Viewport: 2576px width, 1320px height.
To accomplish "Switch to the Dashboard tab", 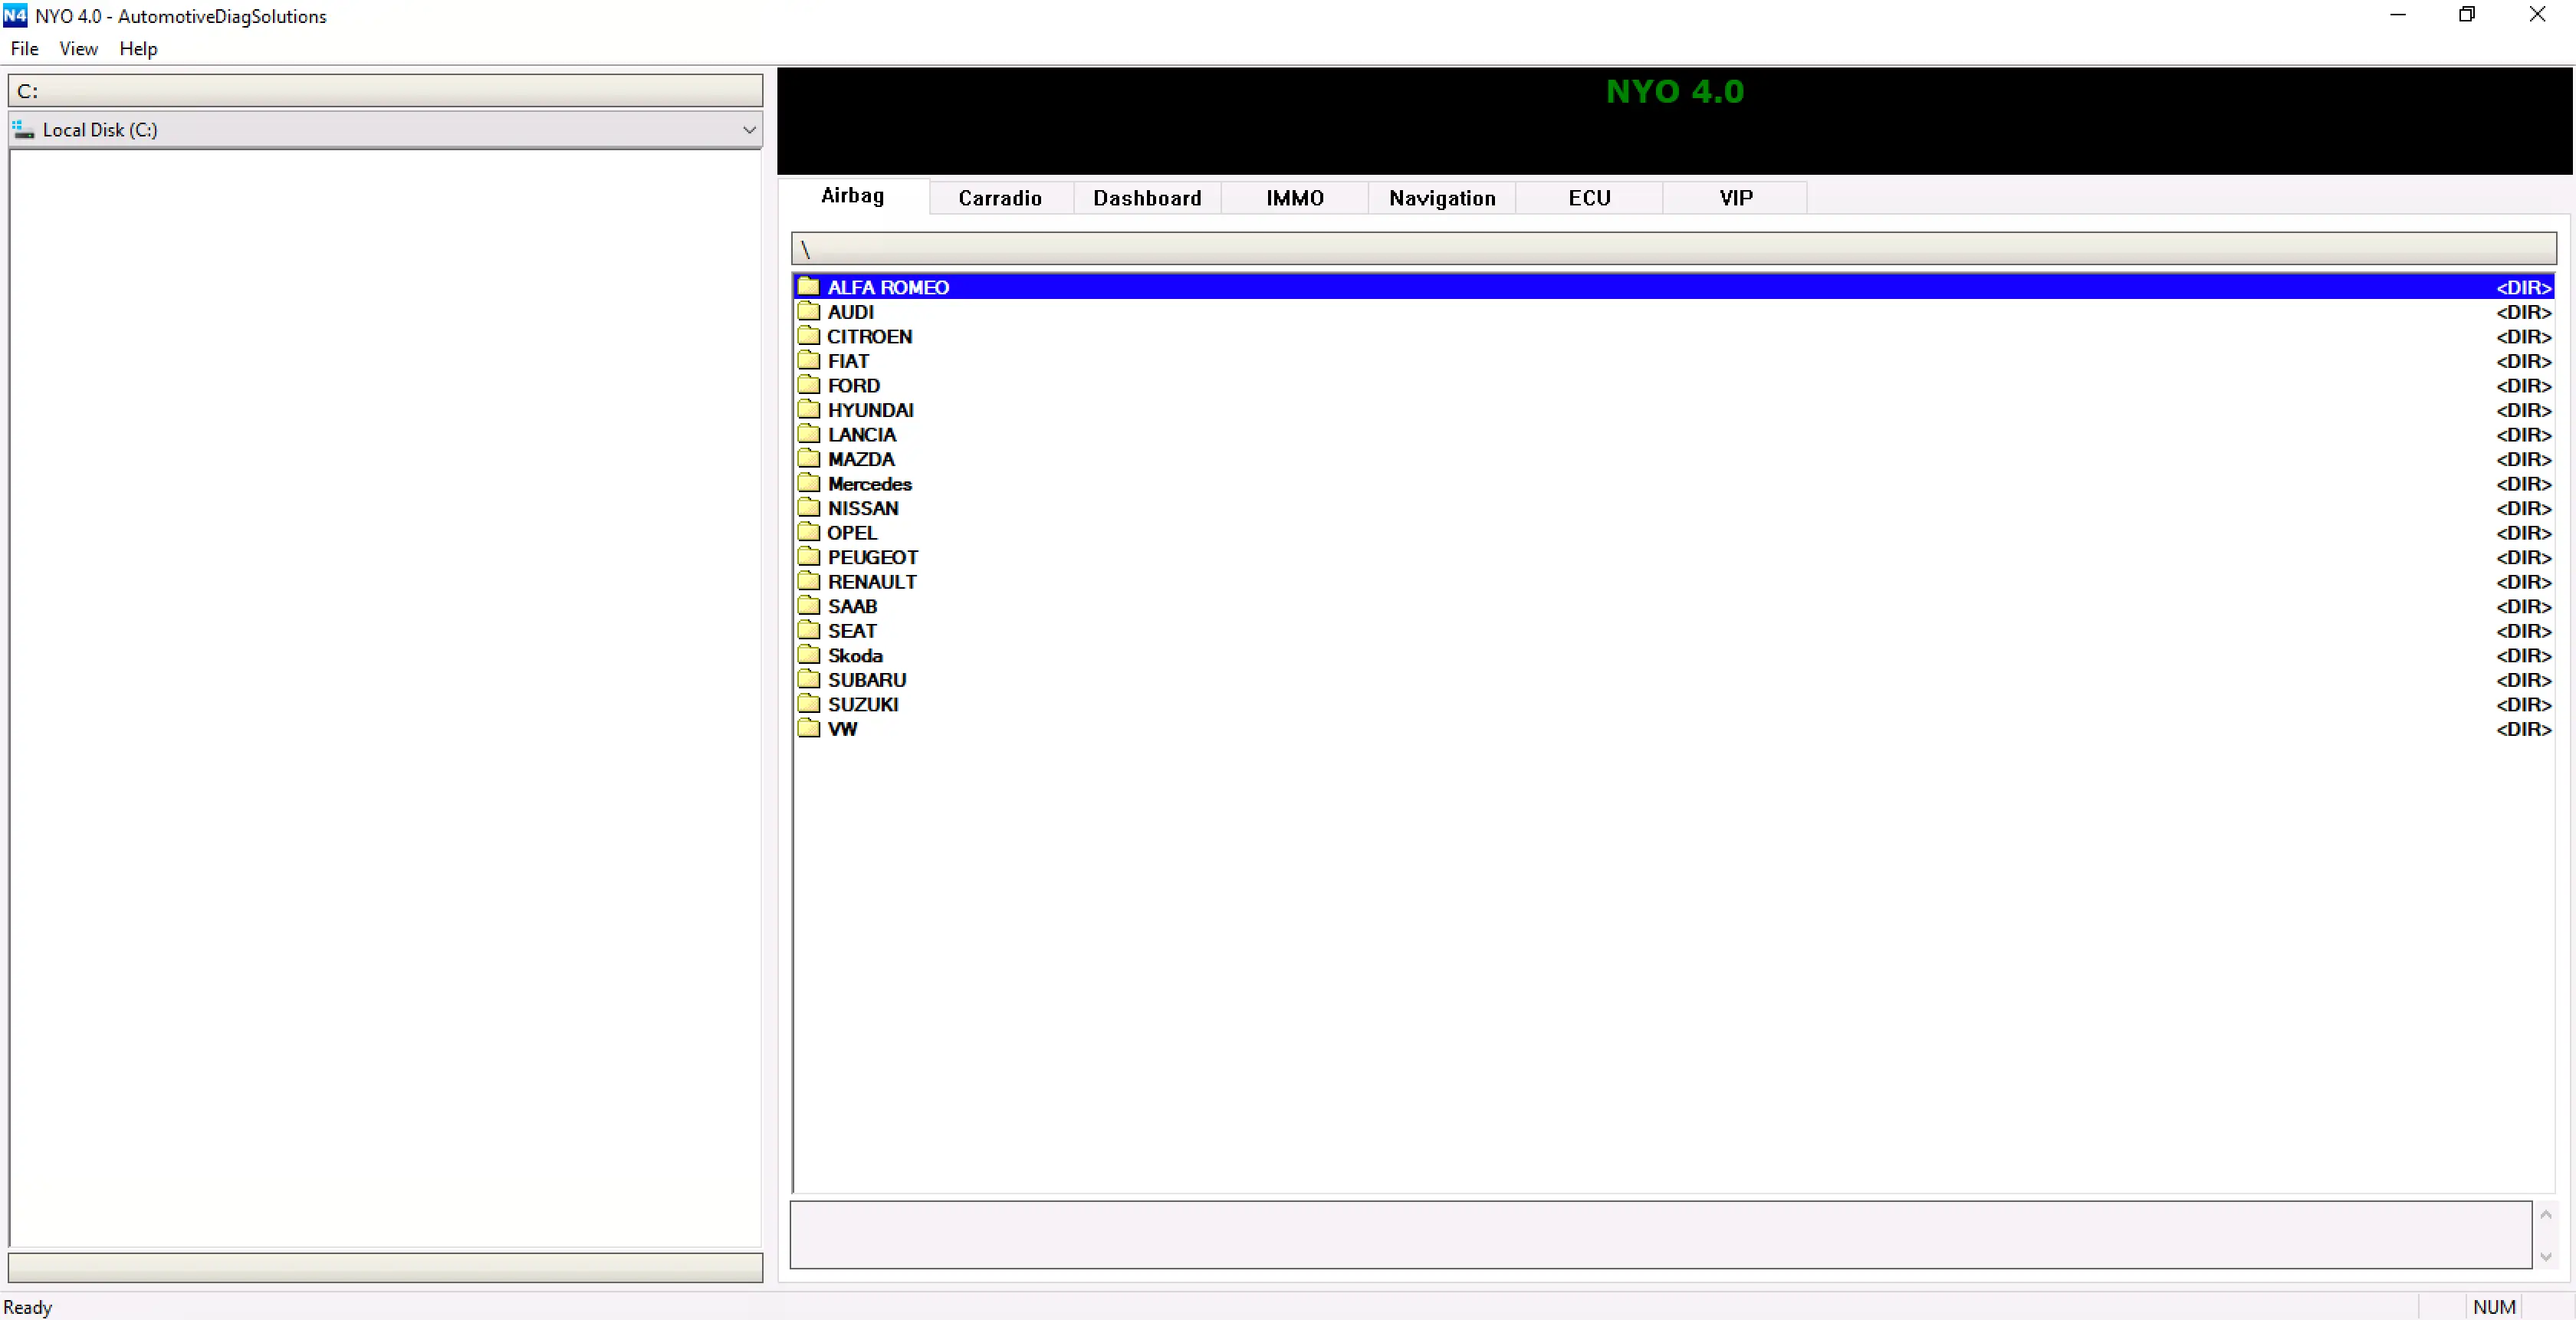I will tap(1147, 197).
